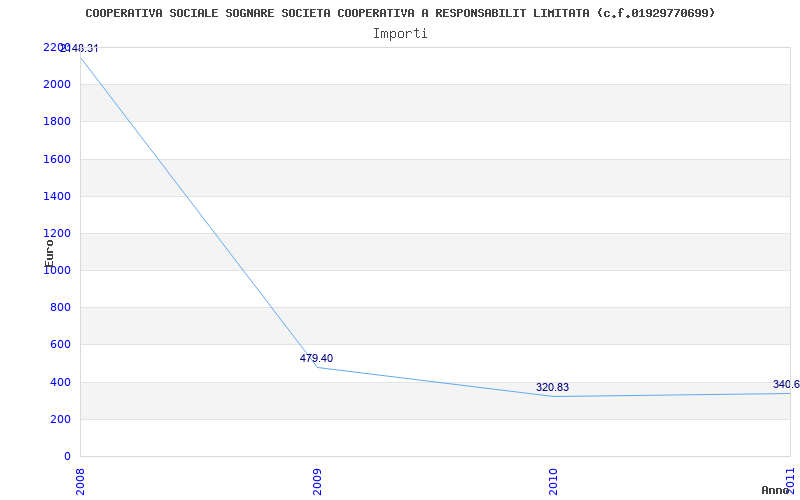Click the 200 y-axis tick label
This screenshot has height=500, width=800.
coord(60,419)
